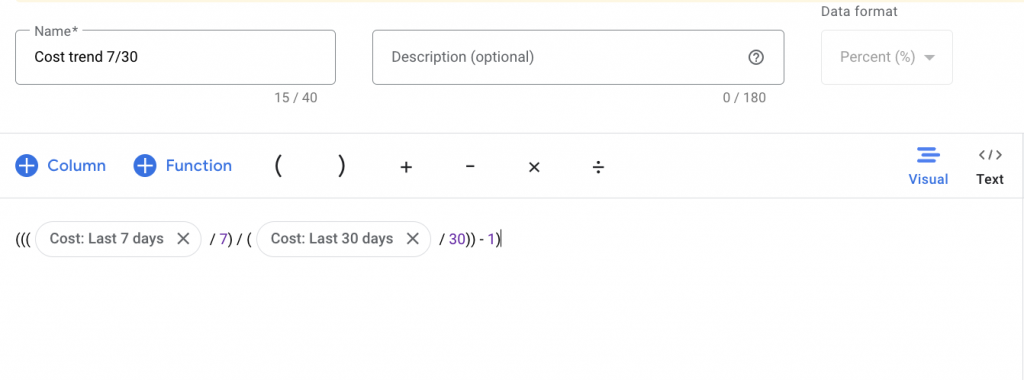
Task: Switch to Visual formula editor mode
Action: [x=928, y=166]
